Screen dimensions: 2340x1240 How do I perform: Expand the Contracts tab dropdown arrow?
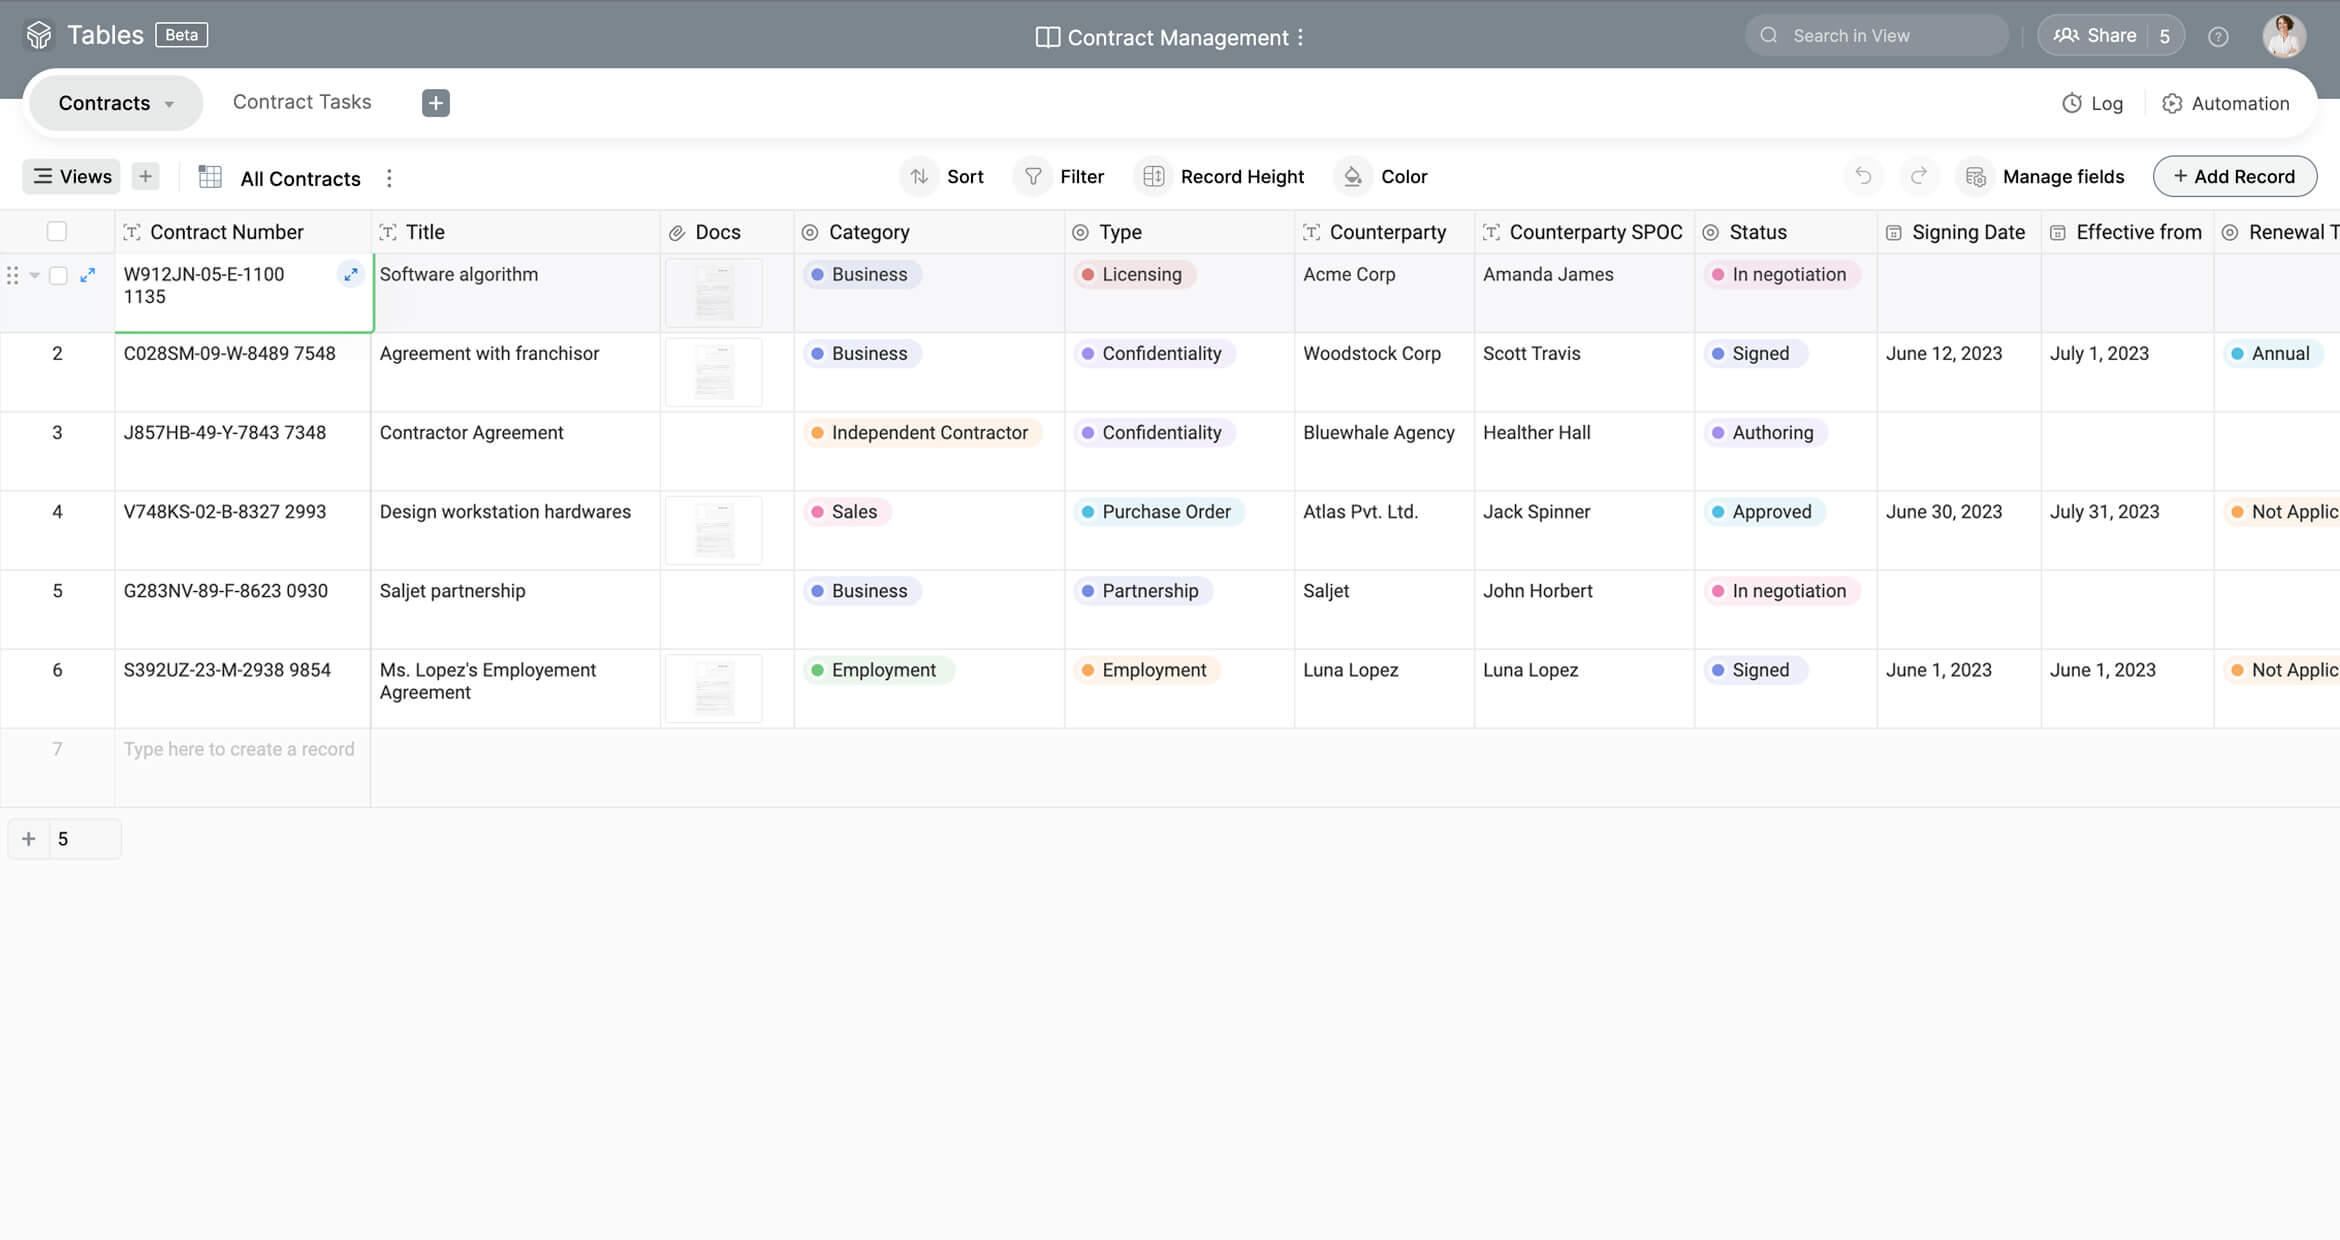(x=169, y=104)
